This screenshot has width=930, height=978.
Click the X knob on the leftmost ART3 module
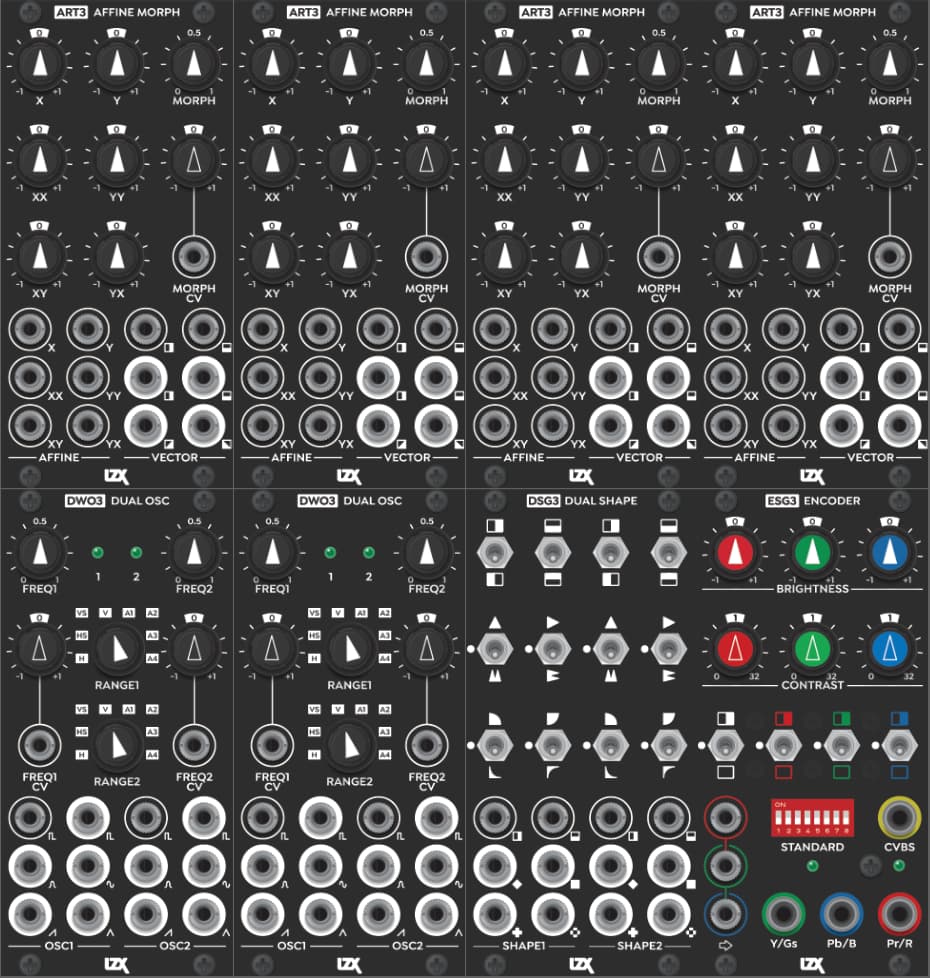coord(39,64)
